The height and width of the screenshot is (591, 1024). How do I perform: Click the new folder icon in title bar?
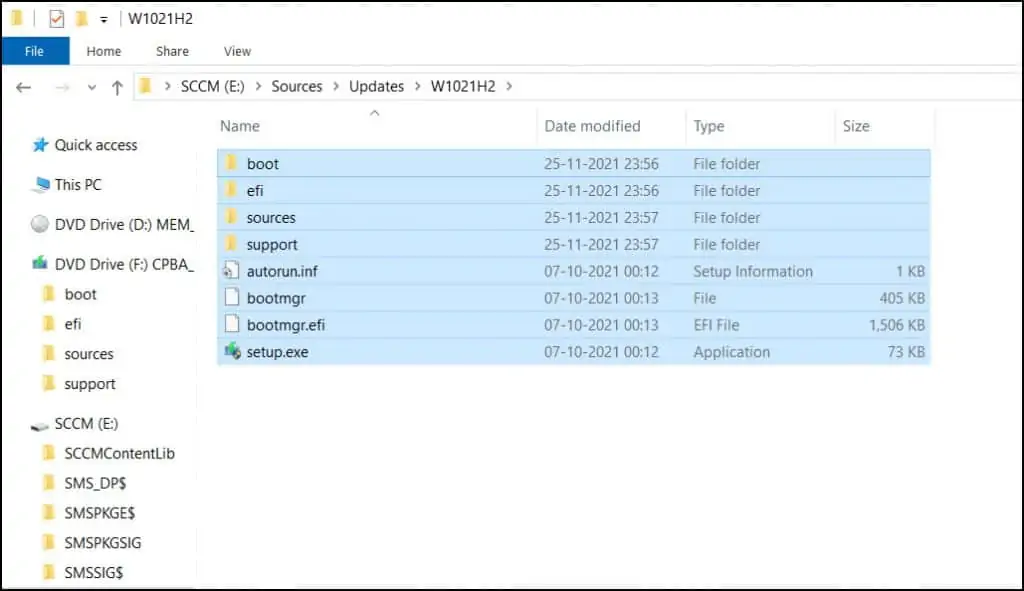(x=82, y=19)
